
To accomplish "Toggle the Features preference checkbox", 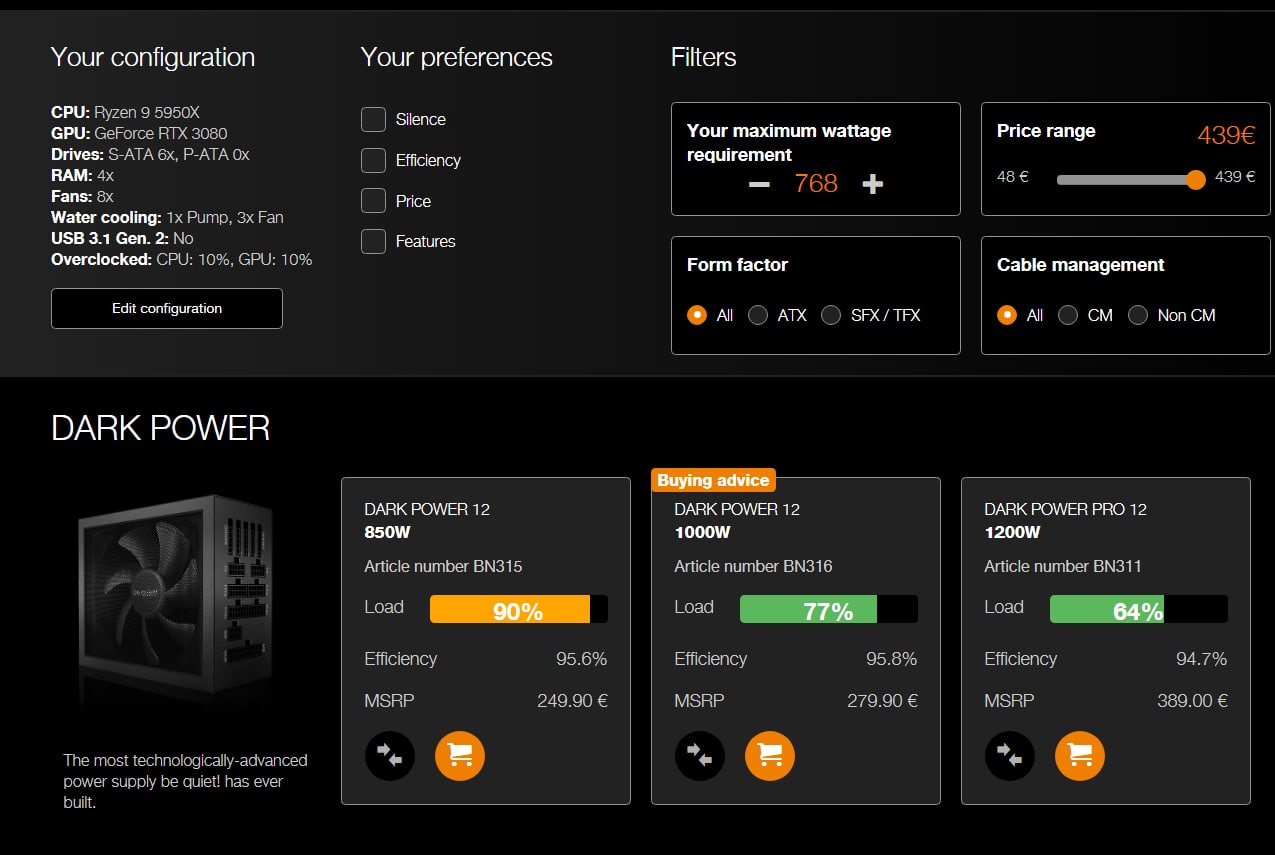I will point(373,241).
